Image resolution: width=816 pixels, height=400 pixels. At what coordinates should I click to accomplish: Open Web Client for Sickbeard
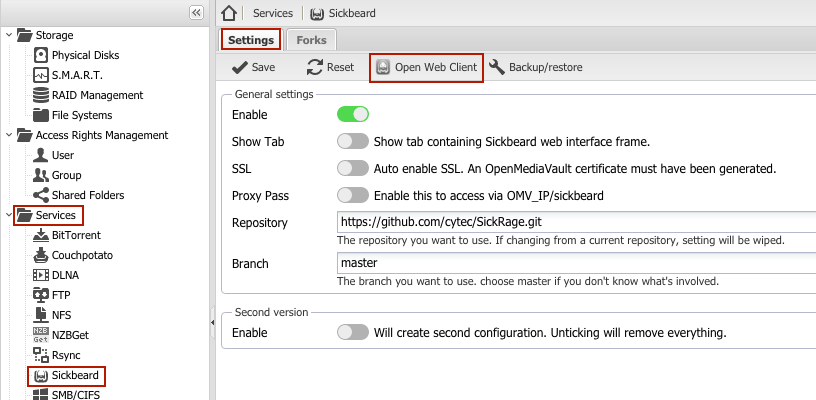coord(426,68)
